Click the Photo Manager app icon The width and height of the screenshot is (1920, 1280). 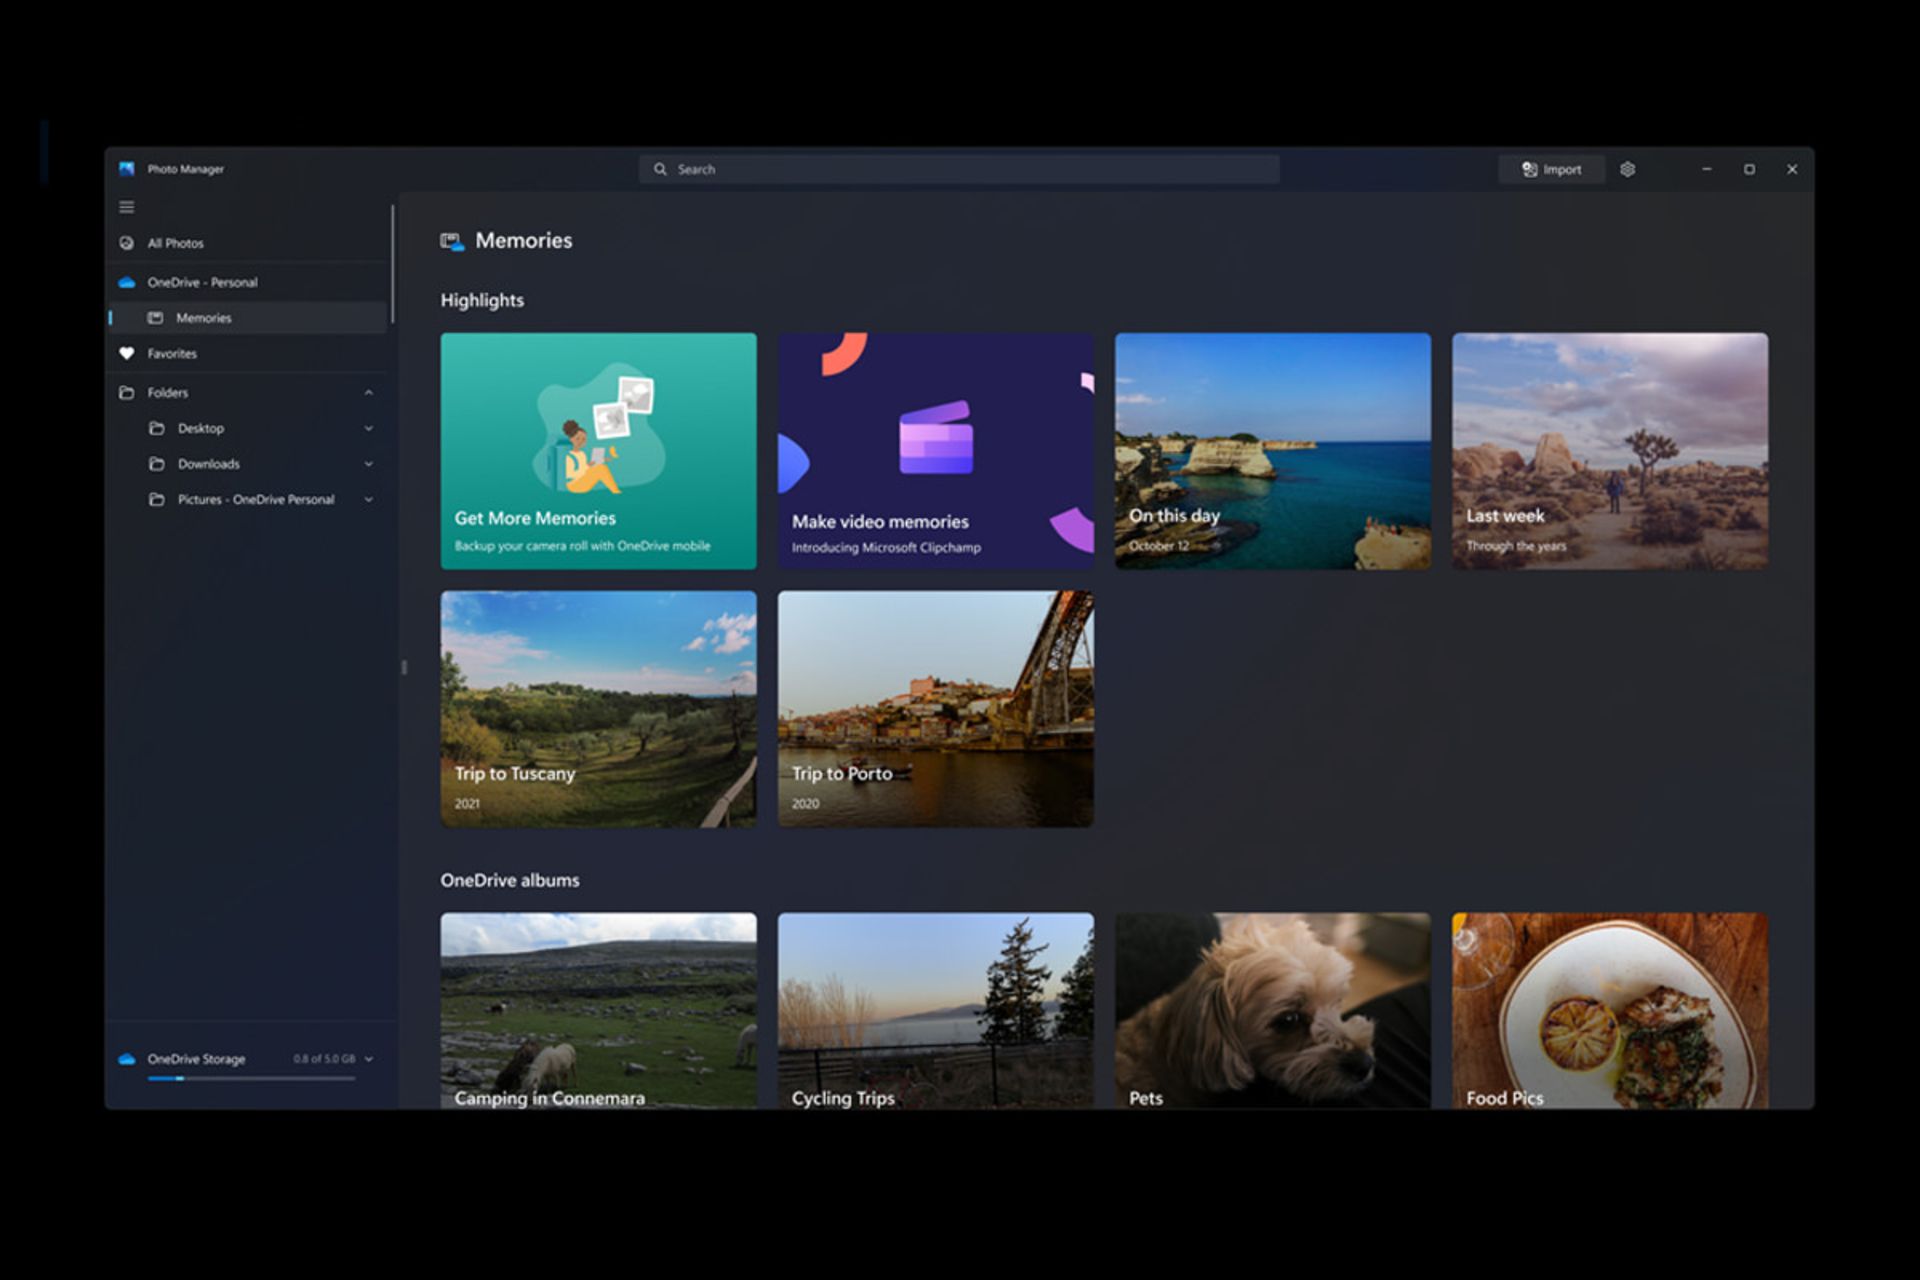(x=127, y=169)
